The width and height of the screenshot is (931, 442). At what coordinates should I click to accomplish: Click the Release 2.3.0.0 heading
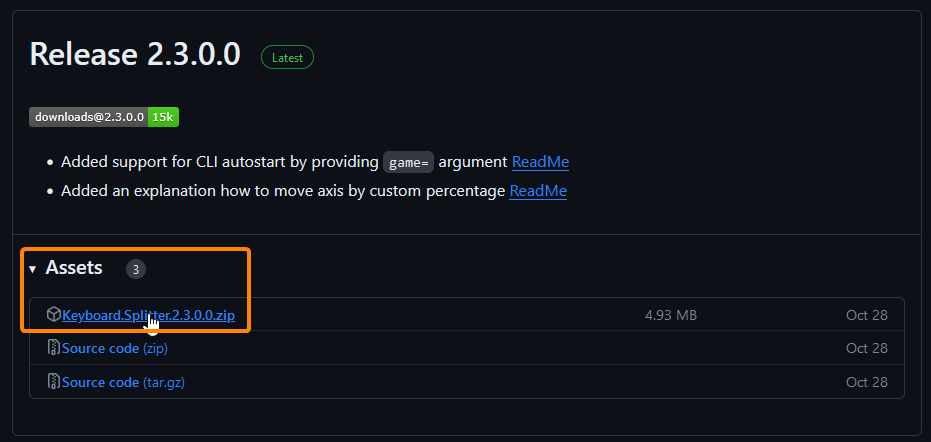(135, 55)
